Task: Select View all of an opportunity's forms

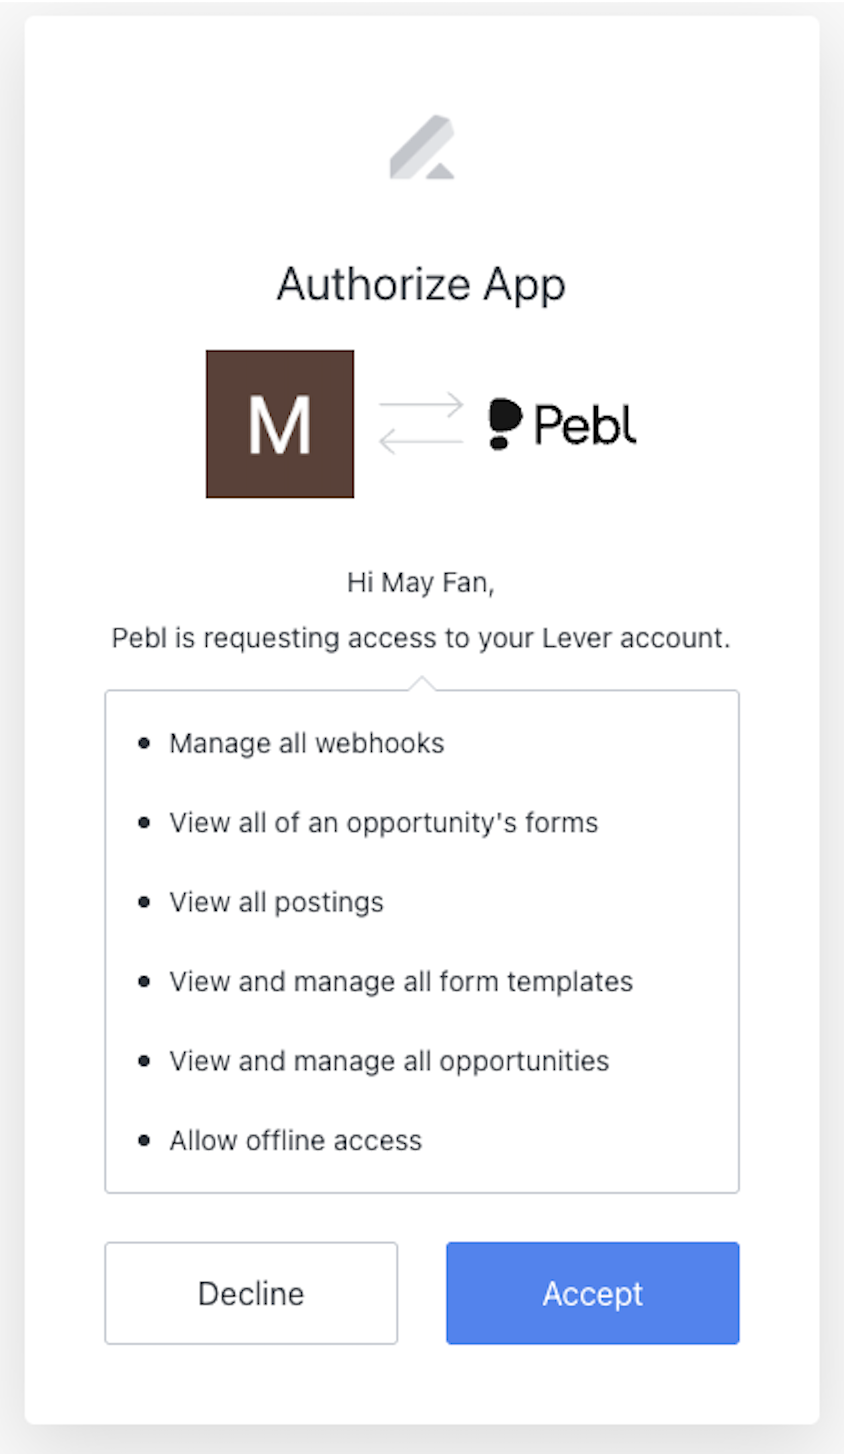Action: pyautogui.click(x=383, y=823)
